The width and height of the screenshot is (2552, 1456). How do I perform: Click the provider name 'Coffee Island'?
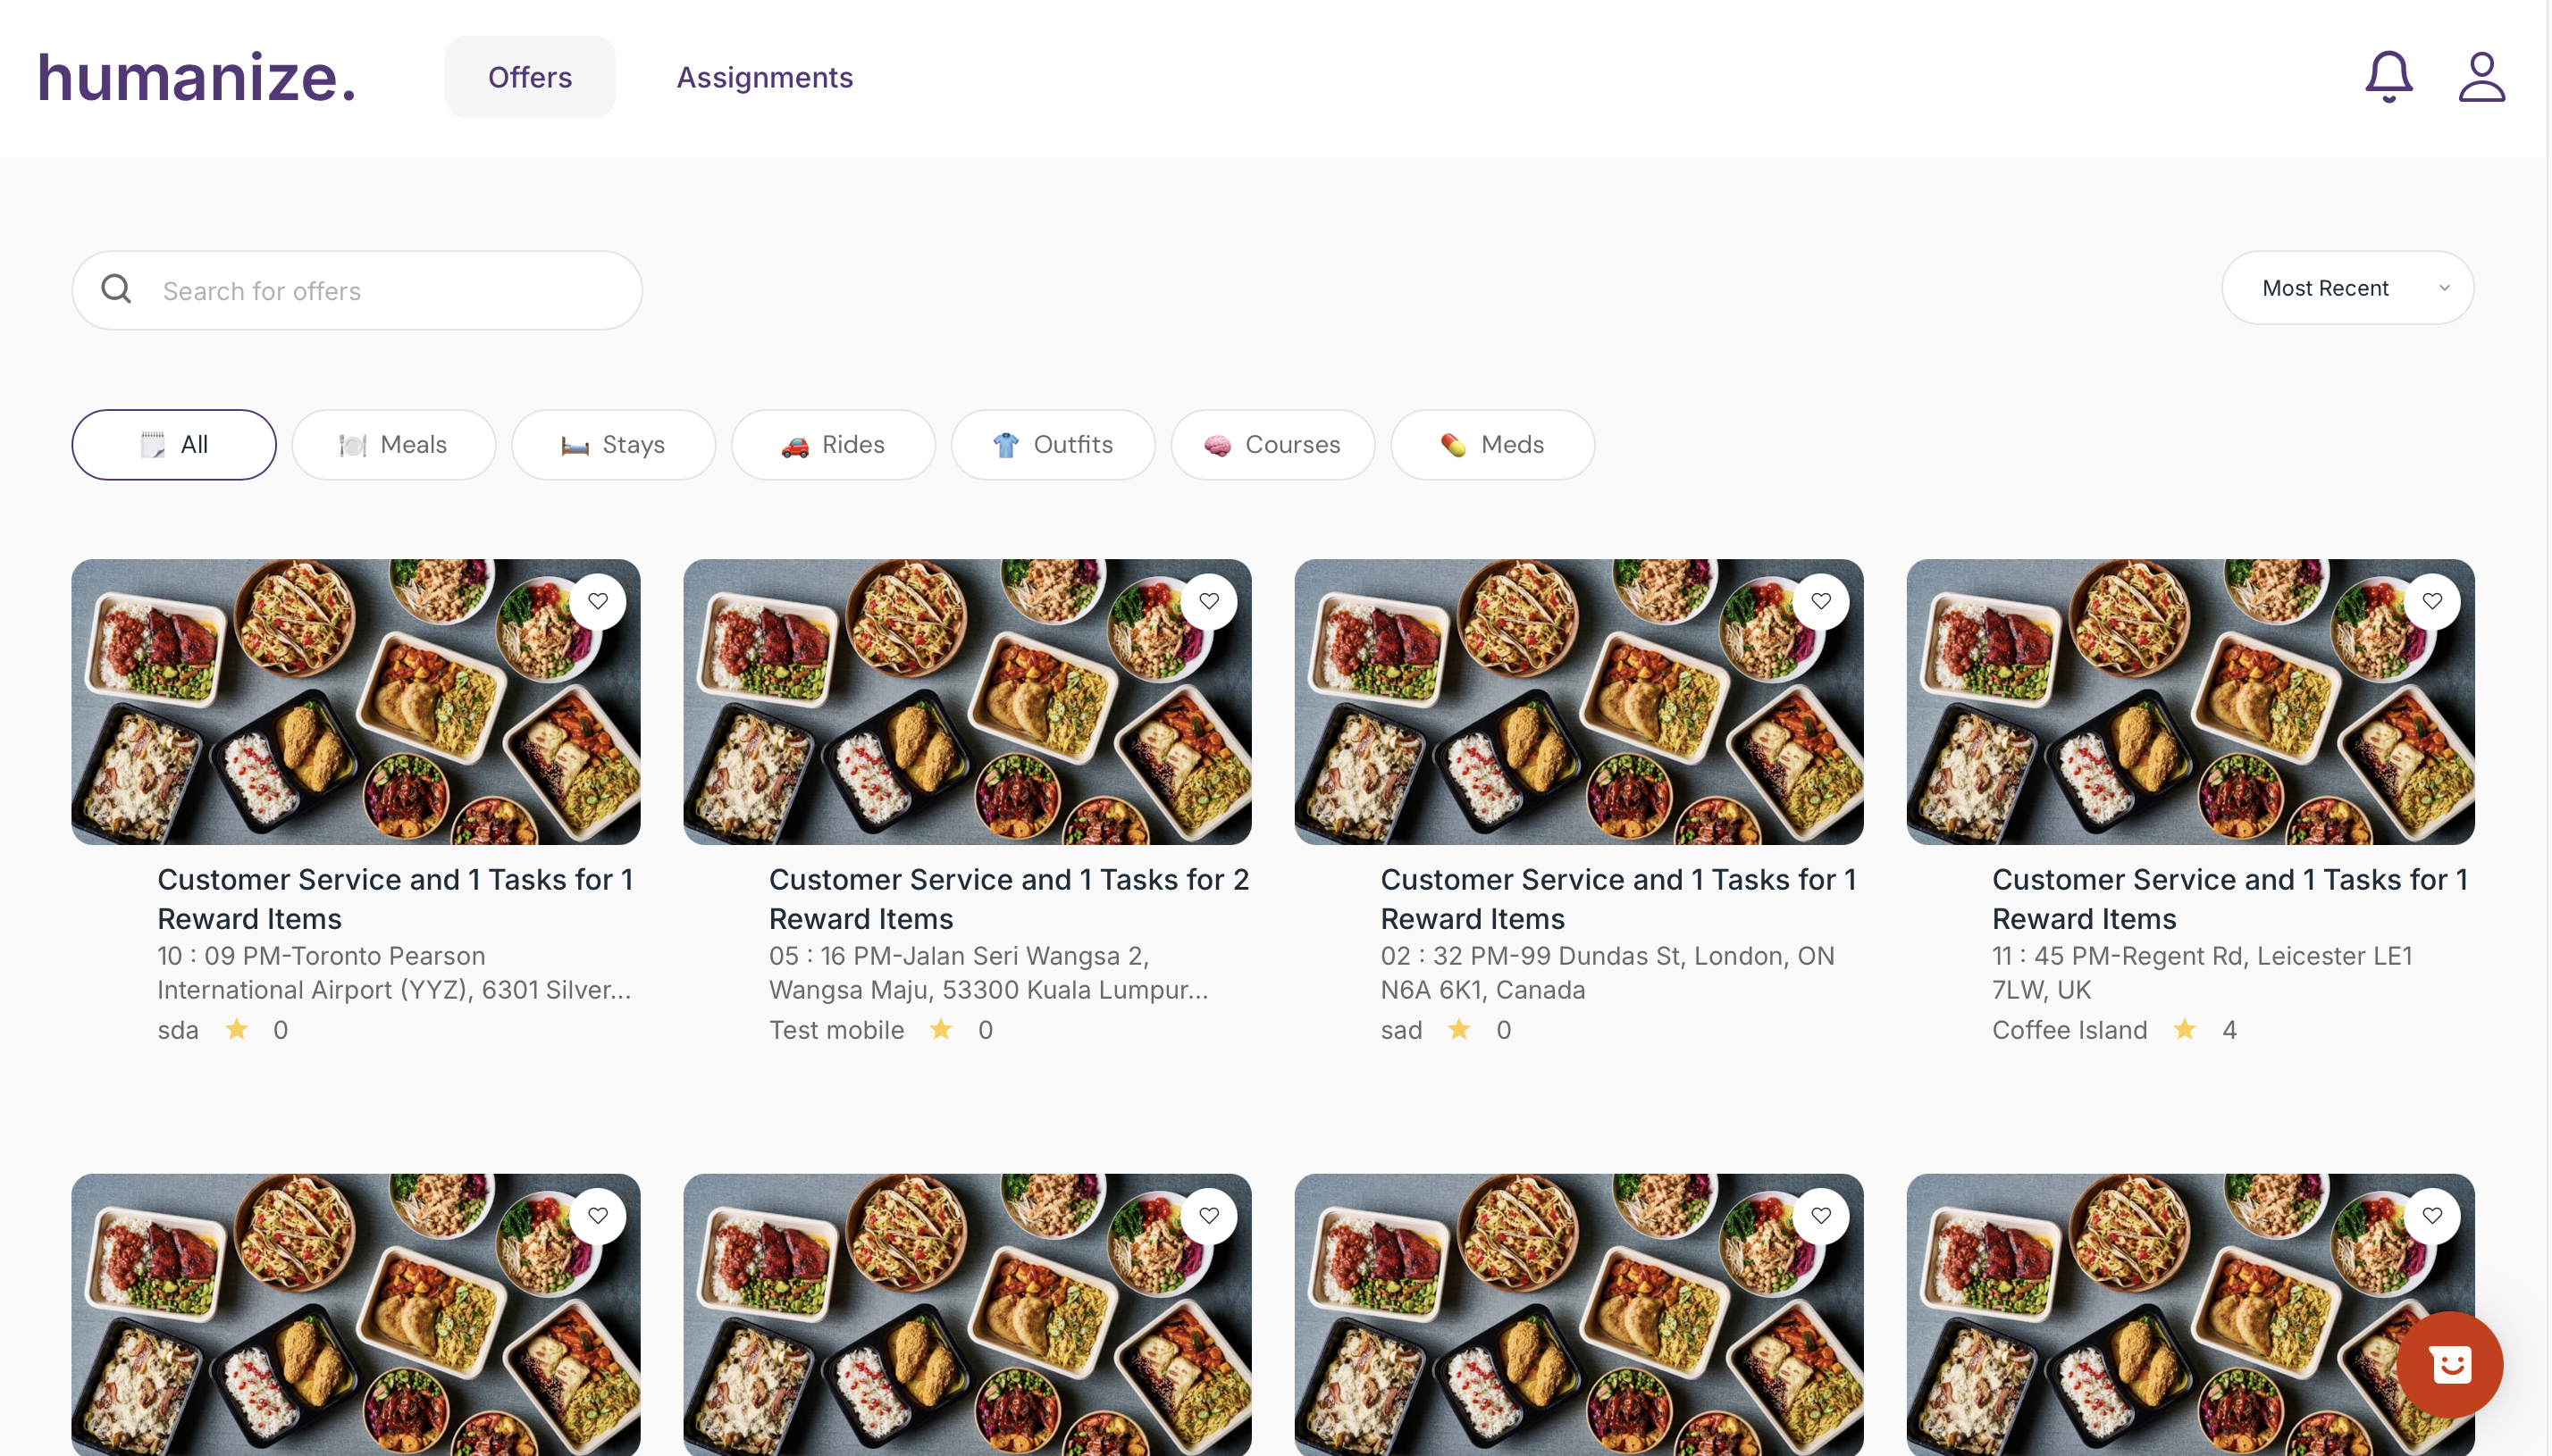(2070, 1030)
